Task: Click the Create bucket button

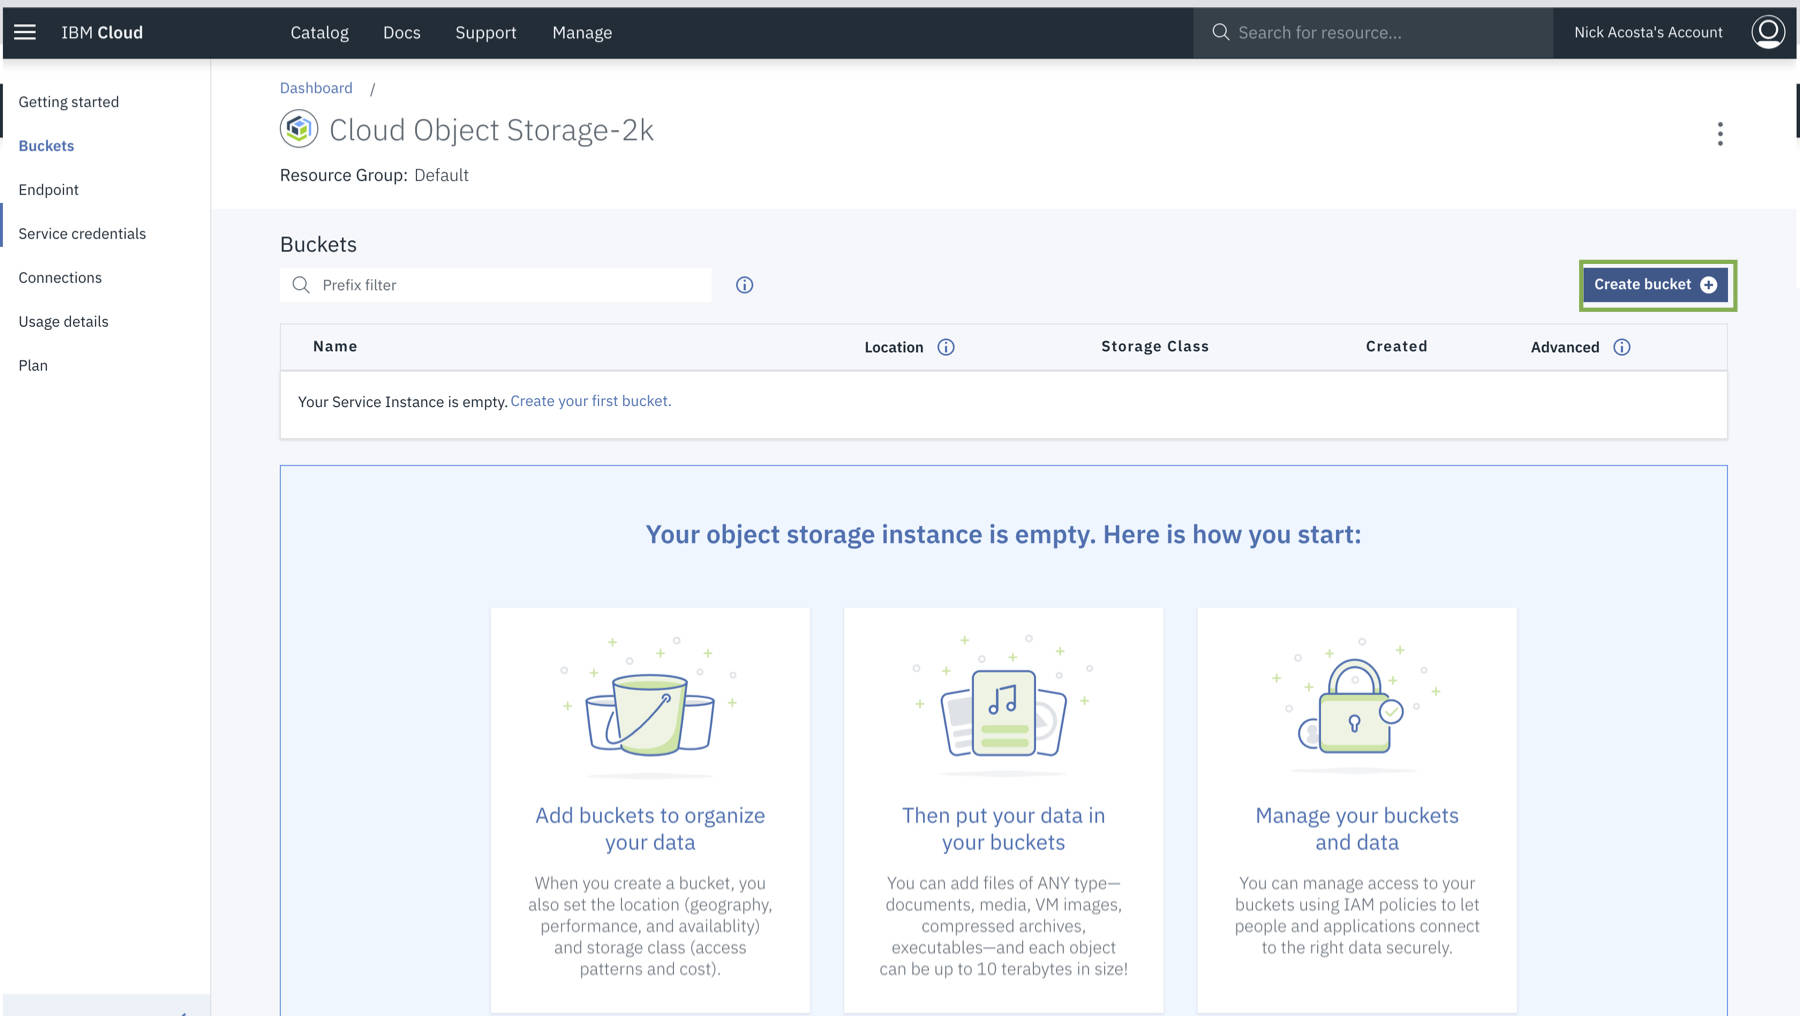Action: pyautogui.click(x=1657, y=285)
